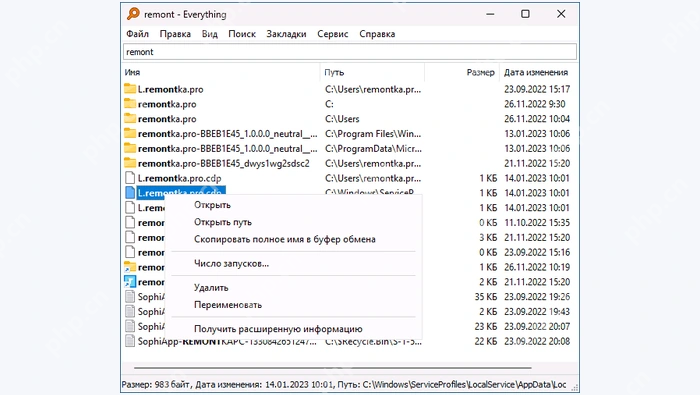Screen dimensions: 700x395
Task: Click the date 26.11.2022 10:04
Action: pyautogui.click(x=537, y=119)
